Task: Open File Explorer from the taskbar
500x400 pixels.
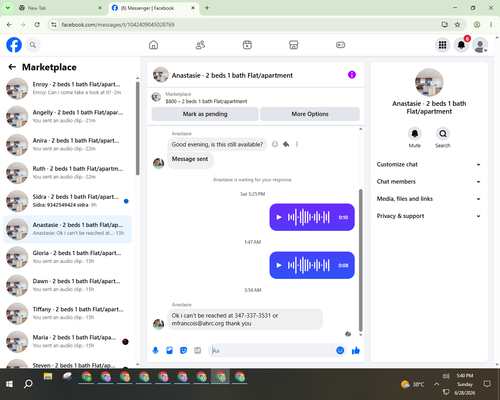Action: click(x=48, y=377)
